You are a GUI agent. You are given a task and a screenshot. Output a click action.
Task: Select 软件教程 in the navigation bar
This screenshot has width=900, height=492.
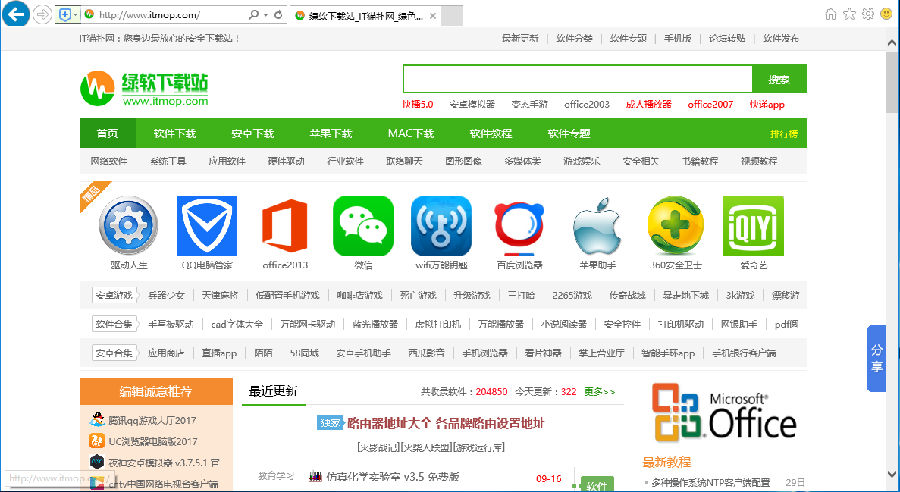[491, 133]
